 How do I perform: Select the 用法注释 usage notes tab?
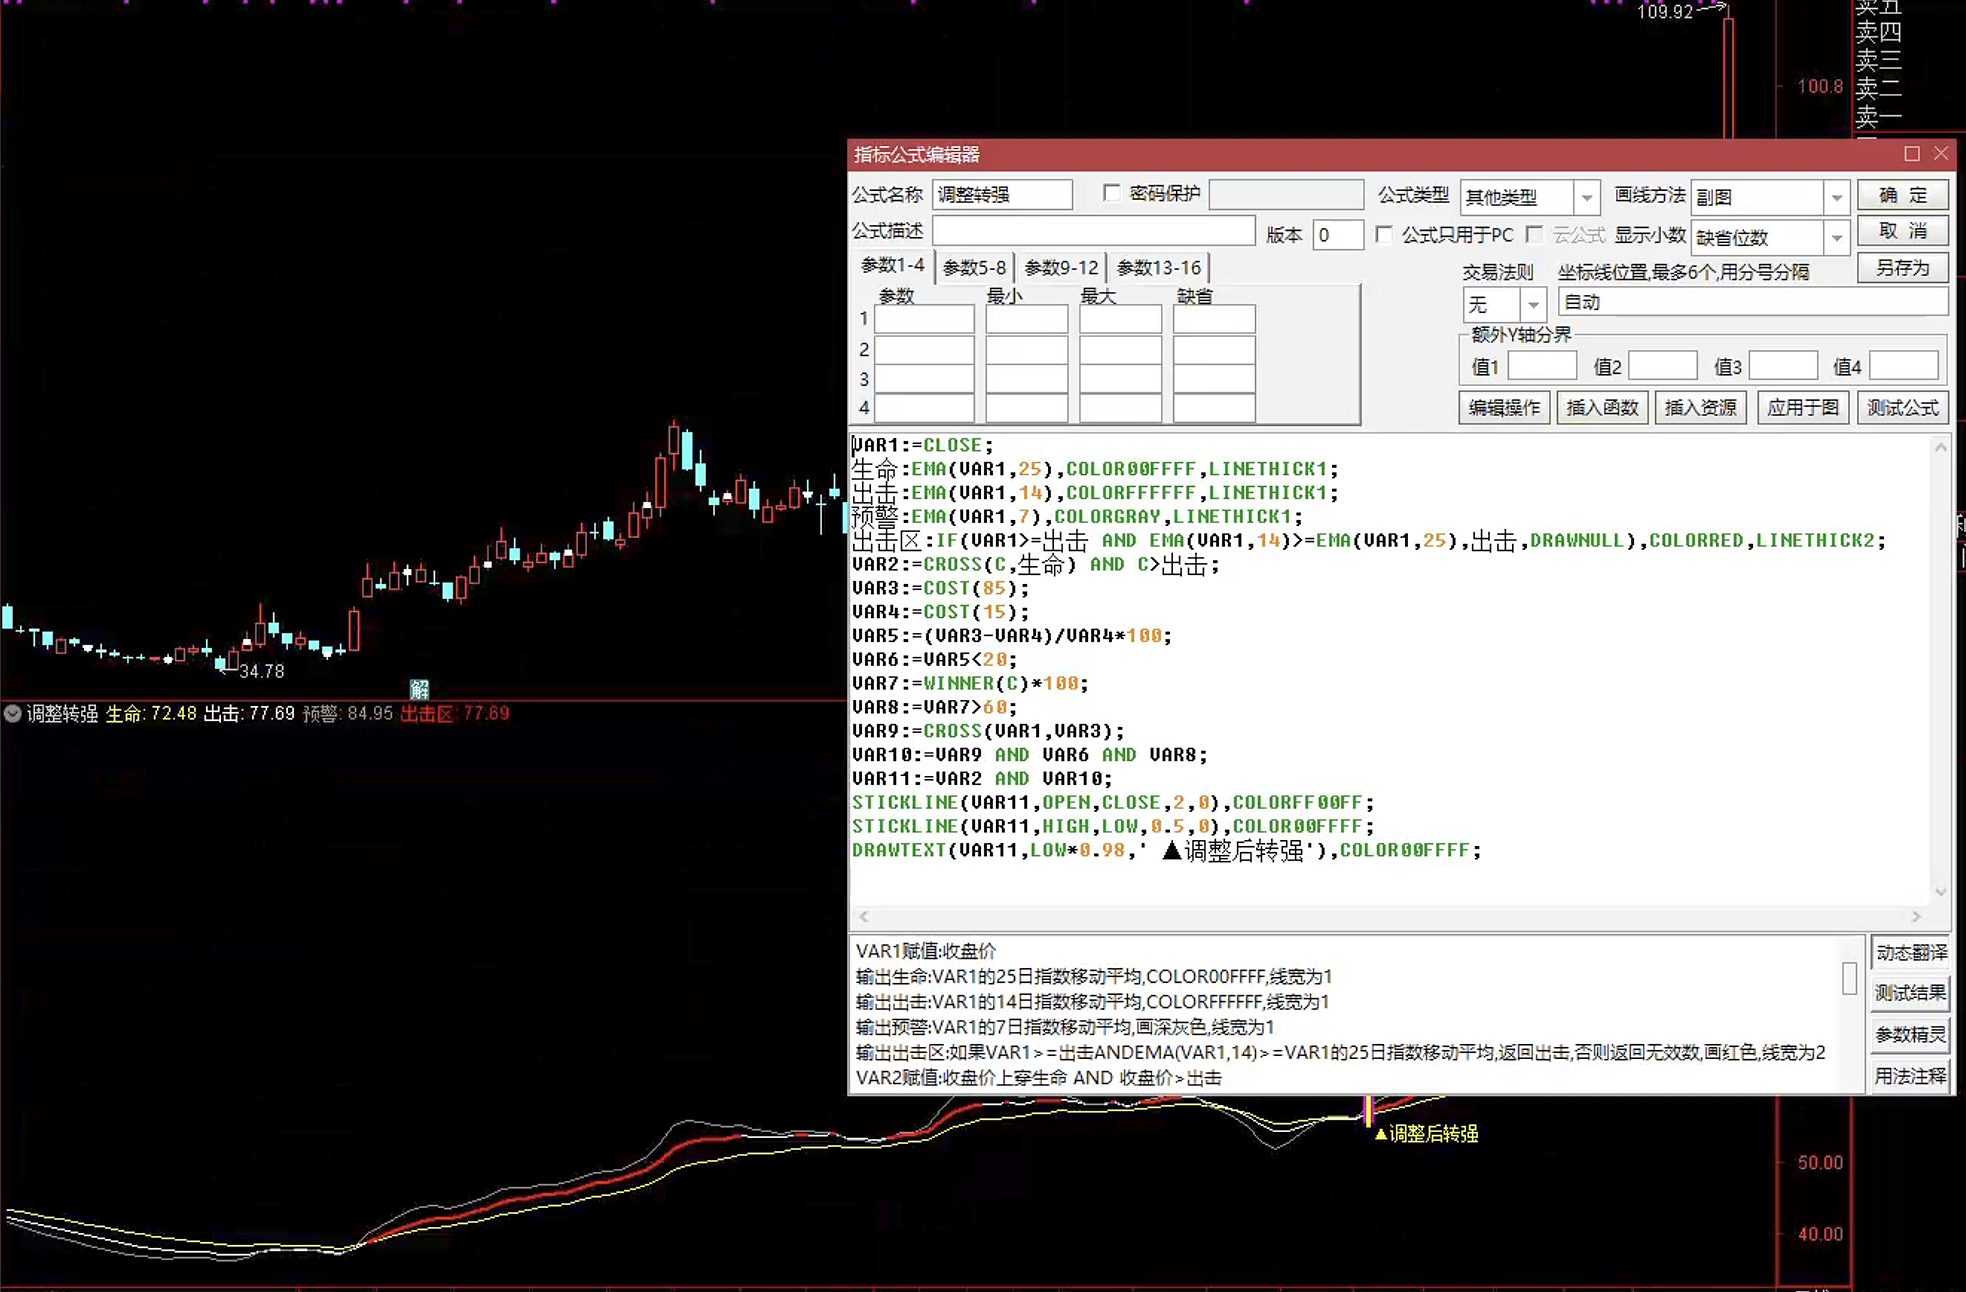pos(1911,1076)
